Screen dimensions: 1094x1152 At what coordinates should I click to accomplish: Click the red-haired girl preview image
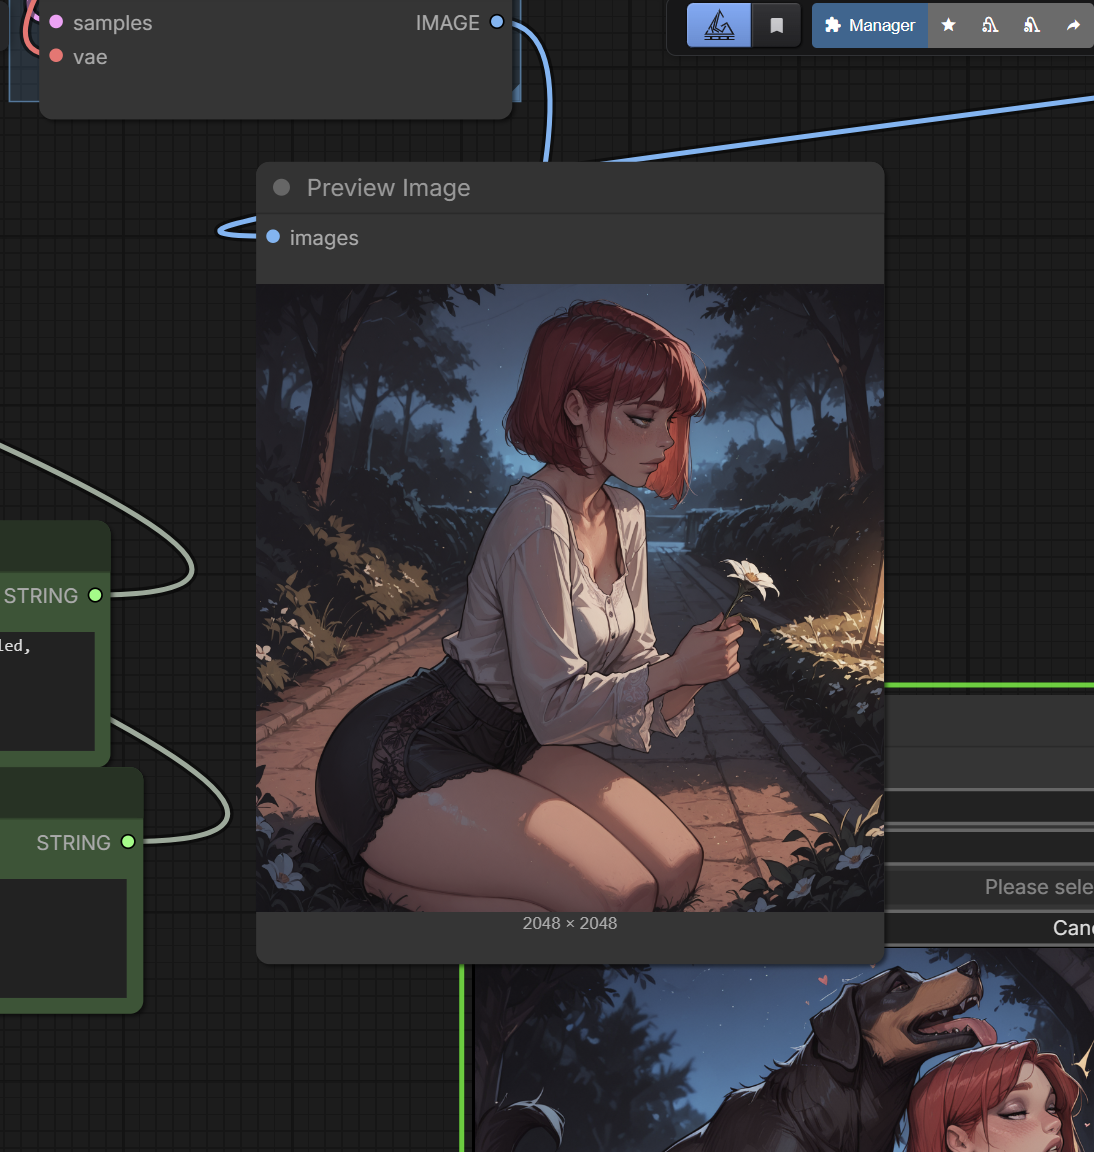click(570, 598)
